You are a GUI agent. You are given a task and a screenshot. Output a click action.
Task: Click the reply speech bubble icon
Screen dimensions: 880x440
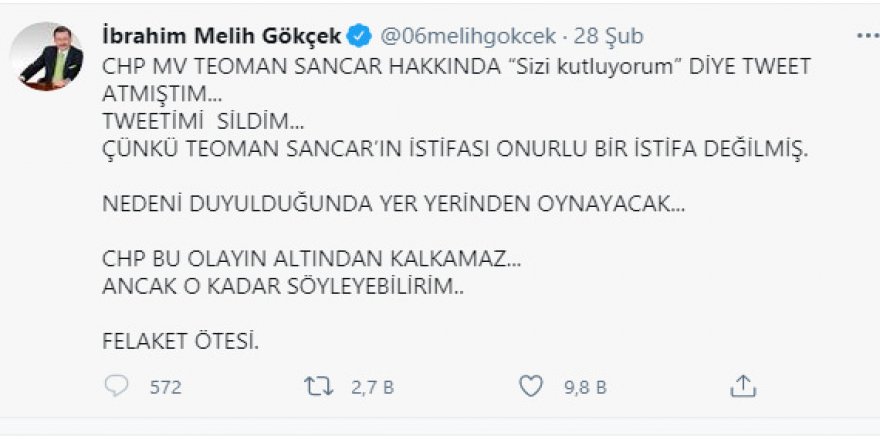click(117, 386)
